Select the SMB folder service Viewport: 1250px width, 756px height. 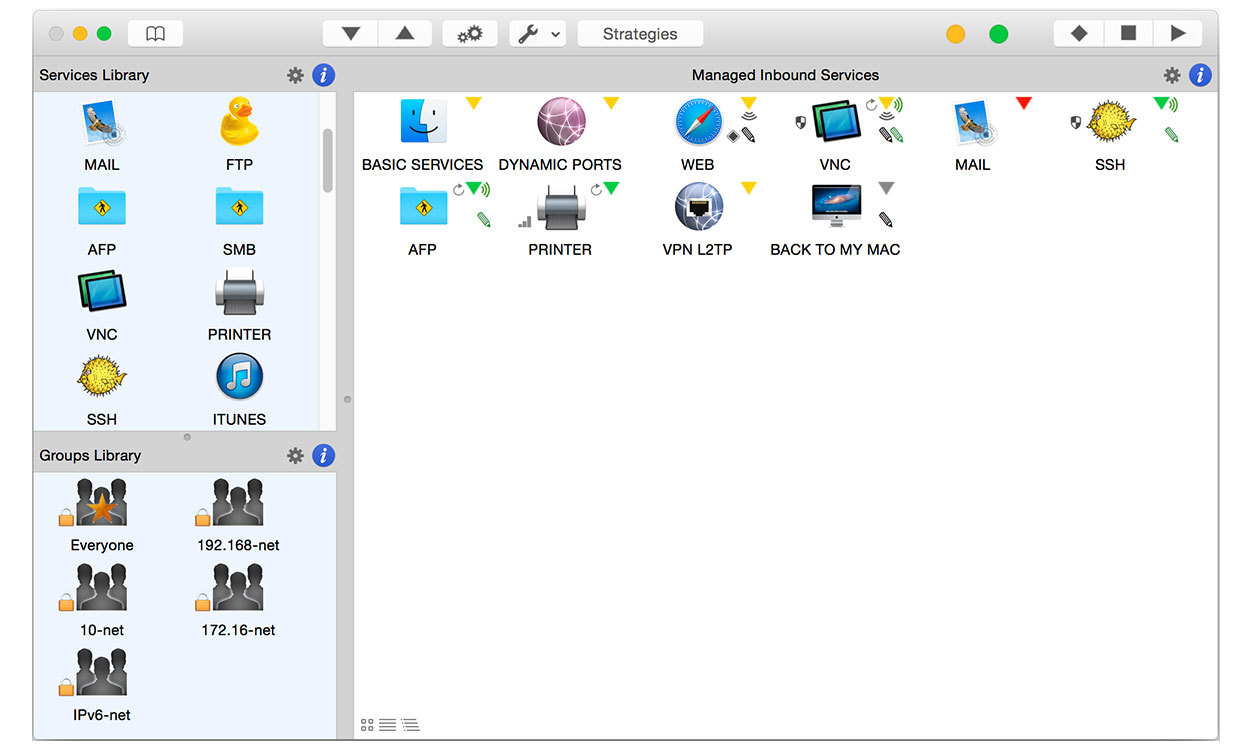239,207
